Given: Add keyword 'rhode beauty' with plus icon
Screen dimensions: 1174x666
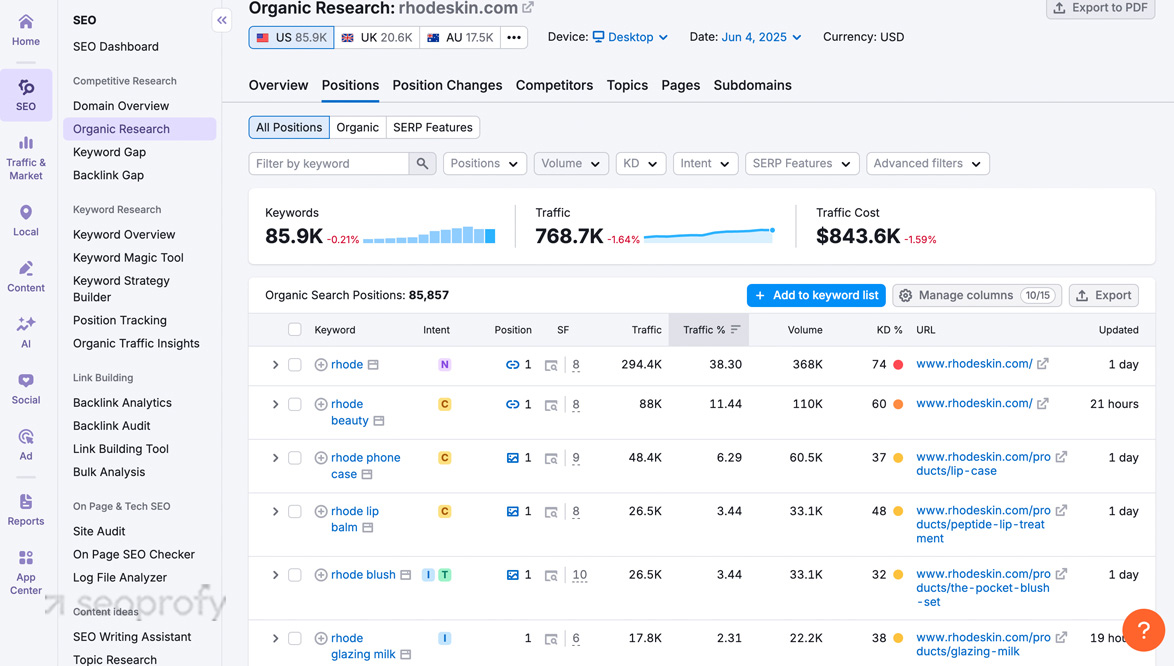Looking at the screenshot, I should [x=320, y=404].
